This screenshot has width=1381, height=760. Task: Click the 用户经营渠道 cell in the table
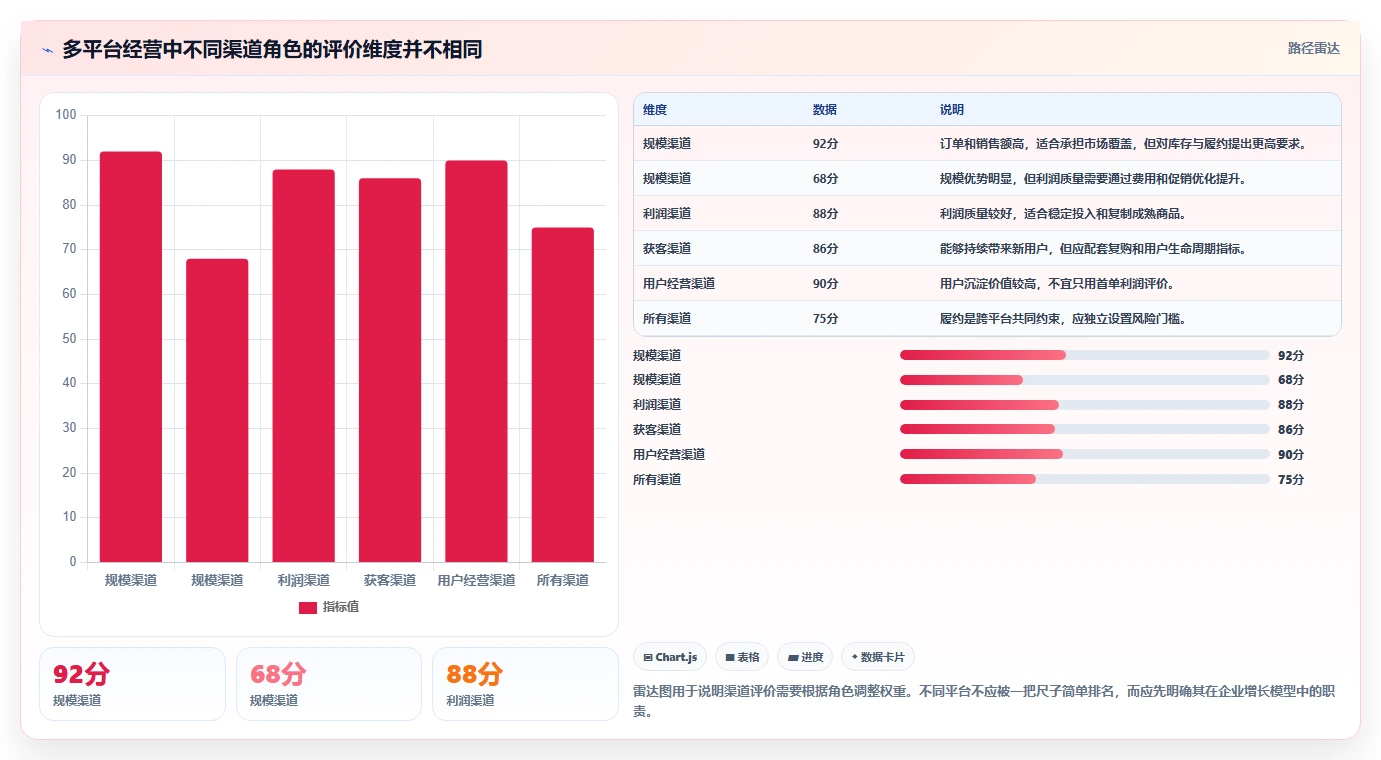[x=679, y=284]
